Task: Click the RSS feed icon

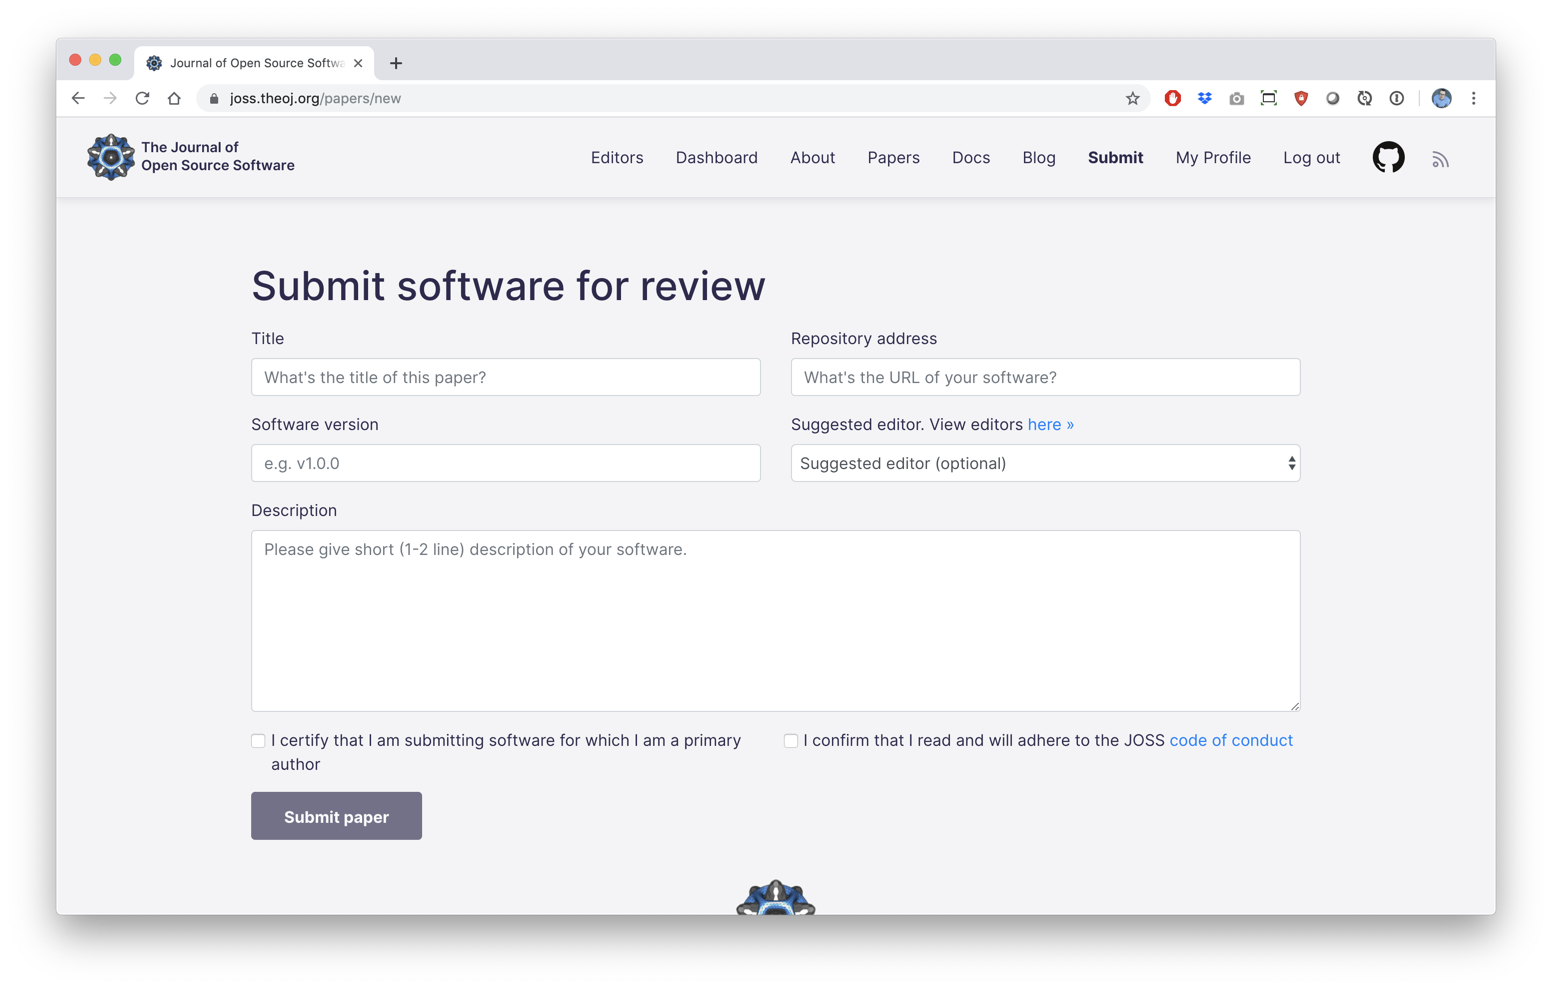Action: coord(1440,160)
